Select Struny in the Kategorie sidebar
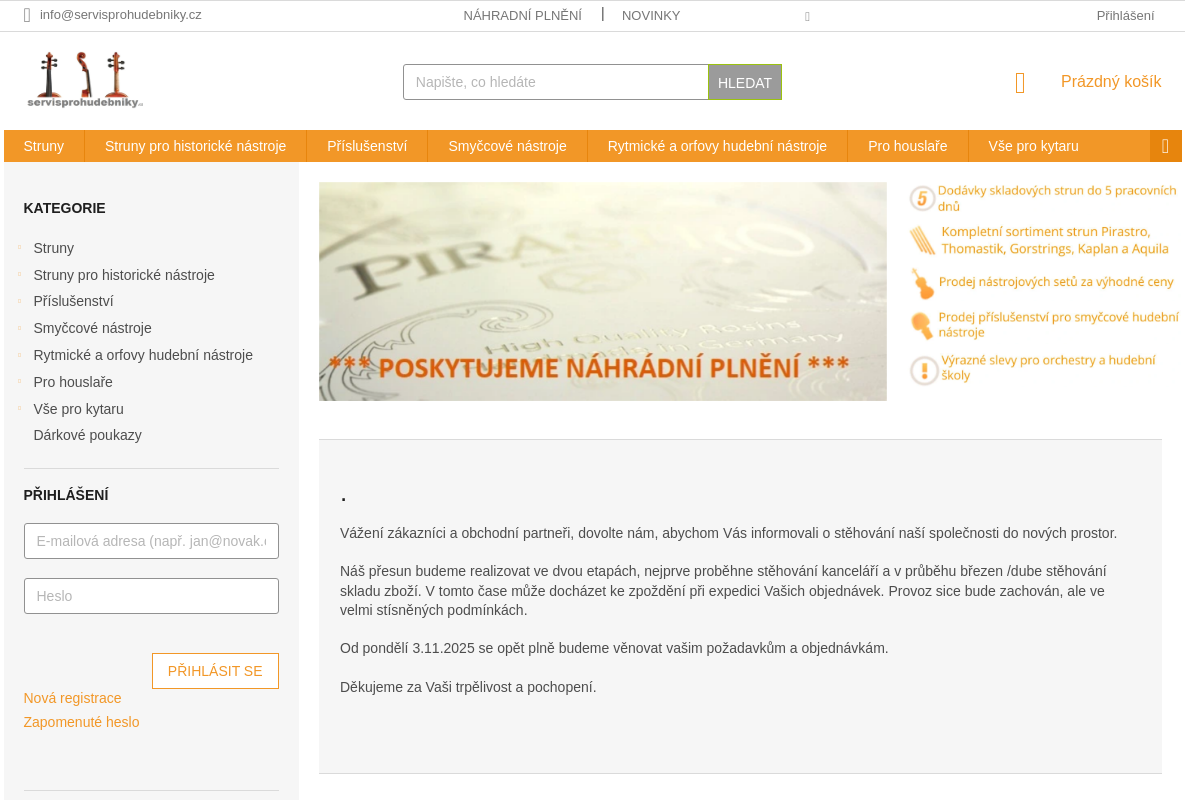The height and width of the screenshot is (800, 1200). click(54, 248)
